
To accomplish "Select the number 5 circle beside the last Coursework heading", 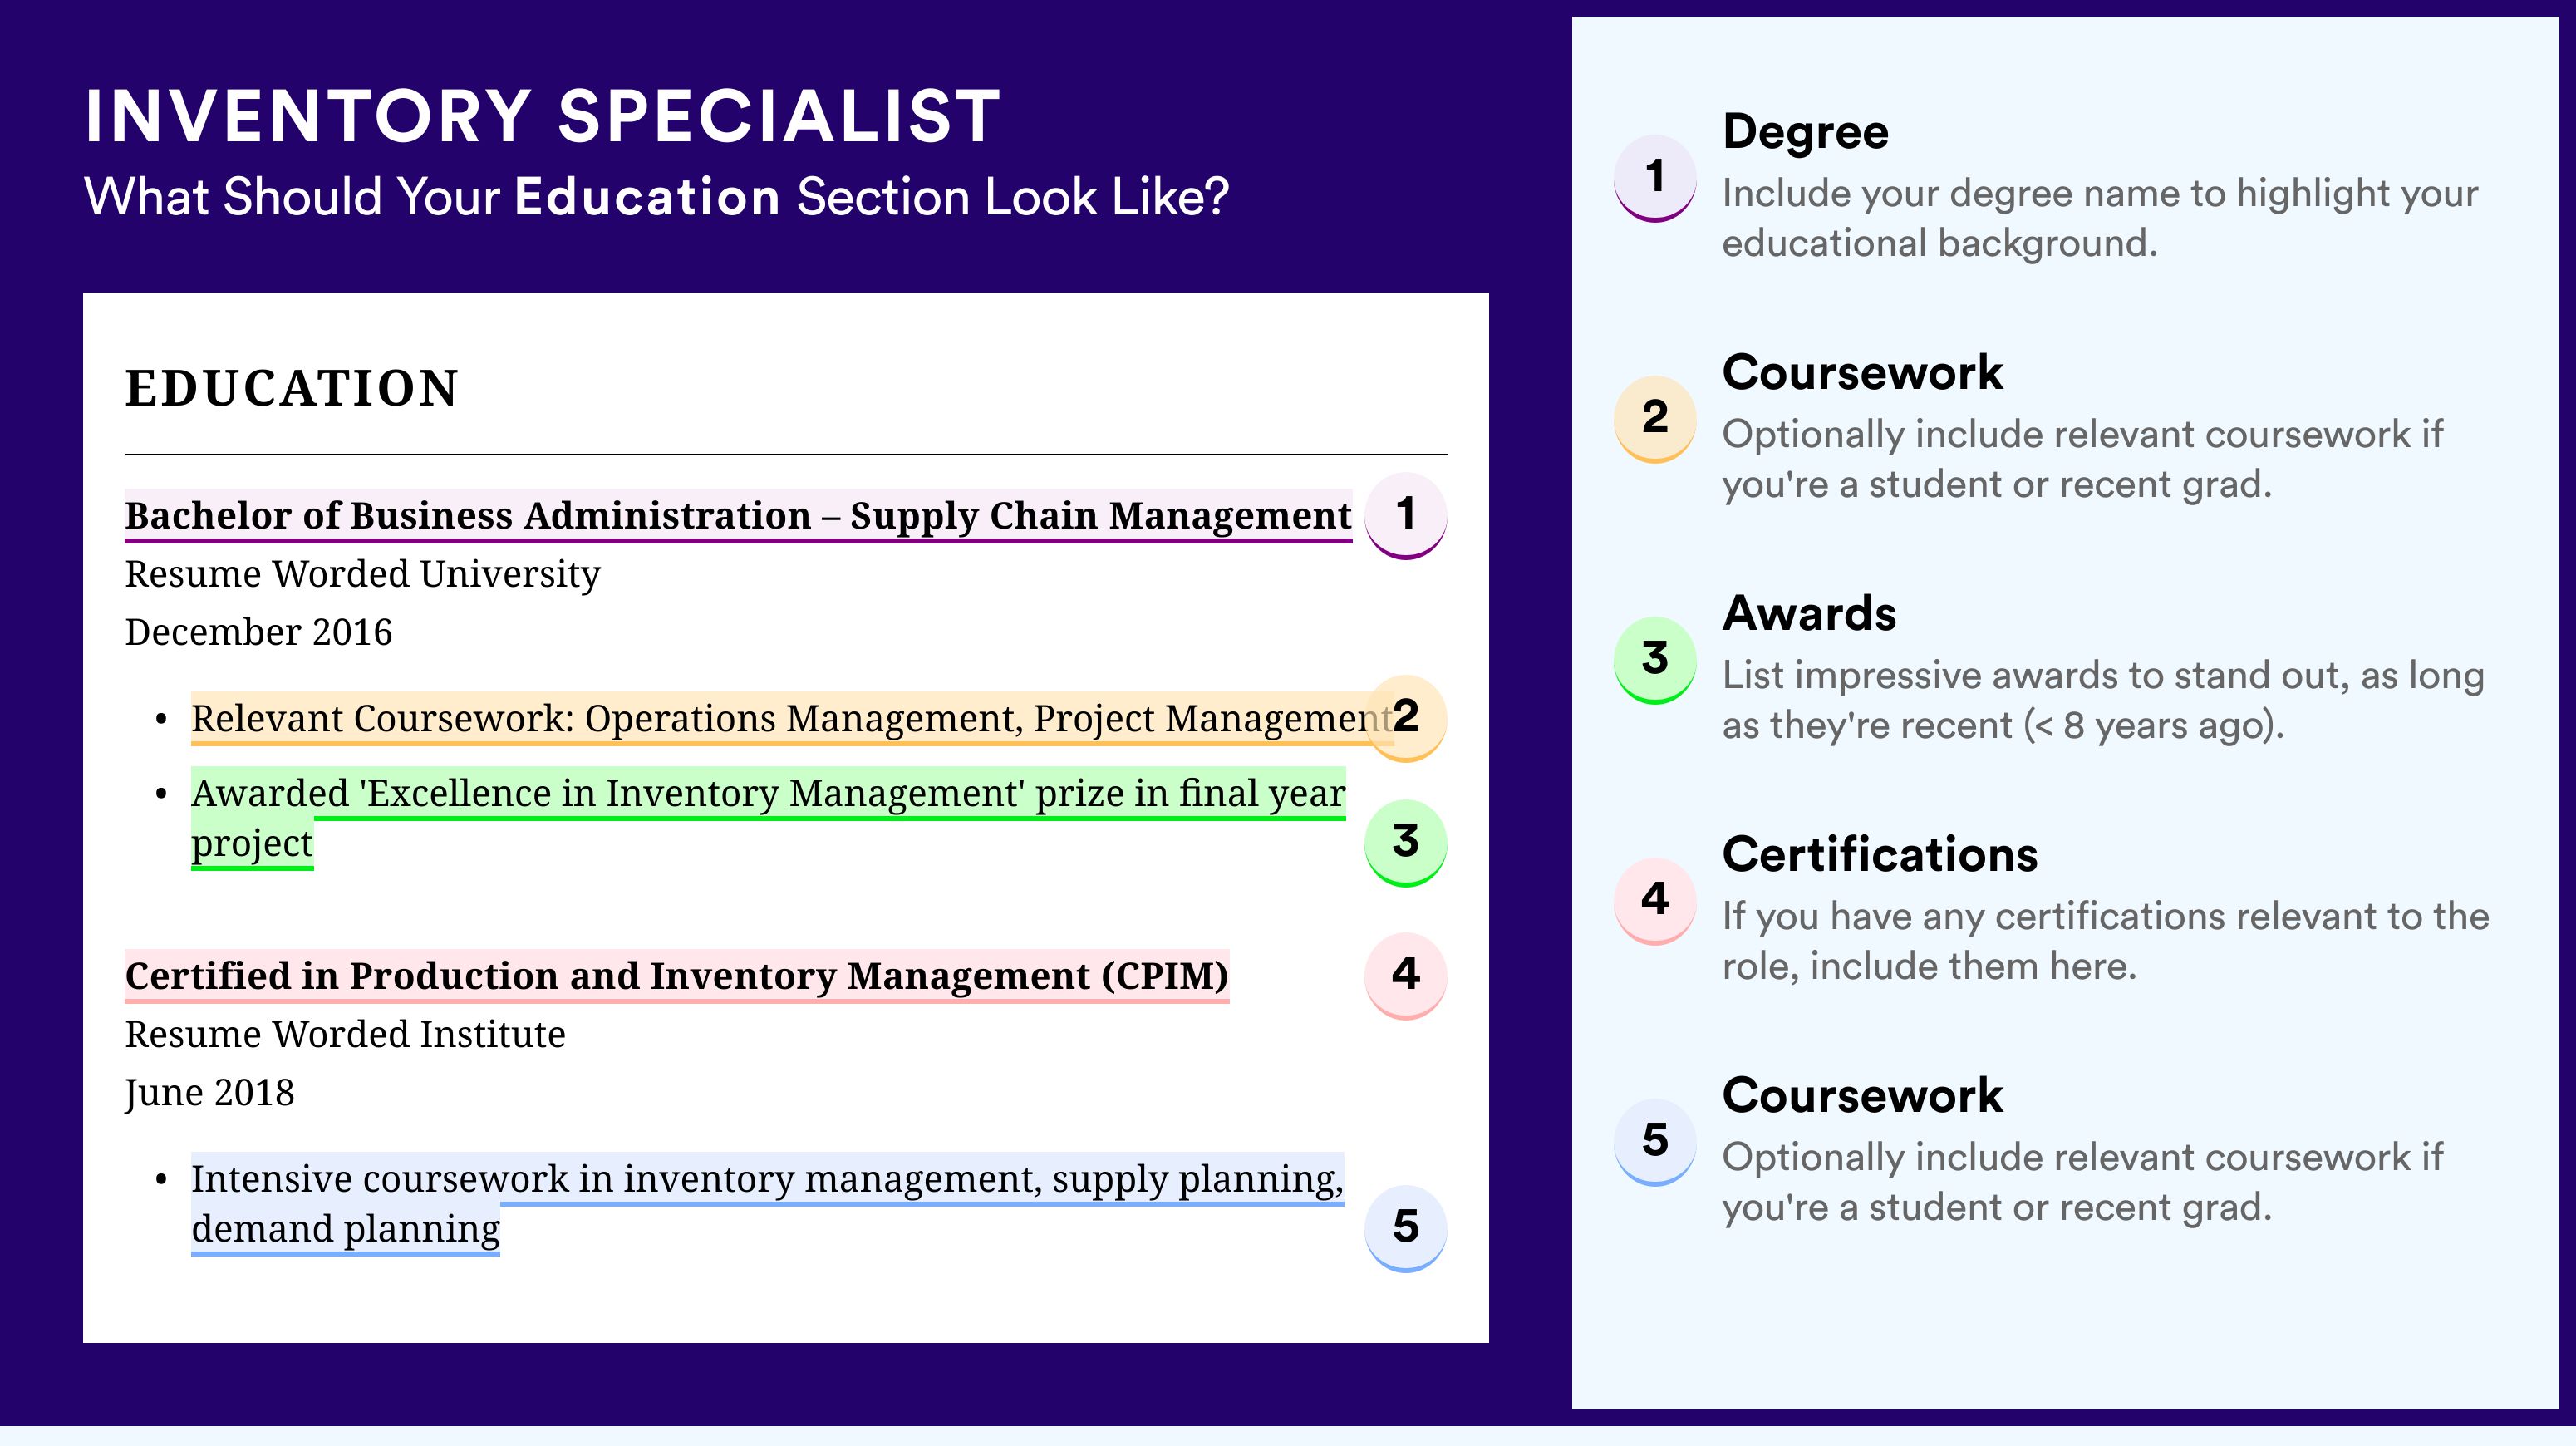I will click(1655, 1142).
